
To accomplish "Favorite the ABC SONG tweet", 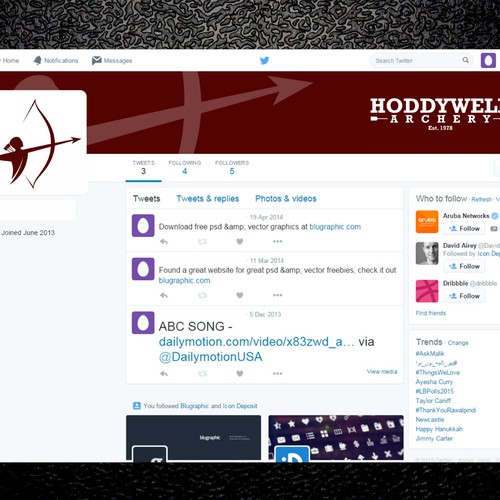I will coord(240,373).
